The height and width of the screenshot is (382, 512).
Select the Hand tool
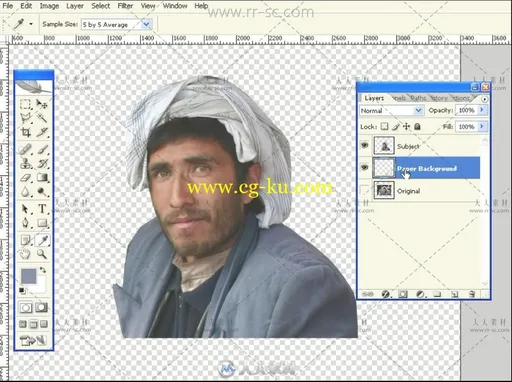coord(26,254)
